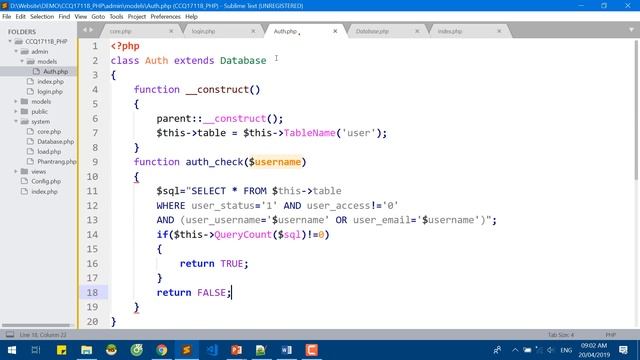Click the Line 18, Column 22 status text
The width and height of the screenshot is (640, 360).
click(43, 335)
